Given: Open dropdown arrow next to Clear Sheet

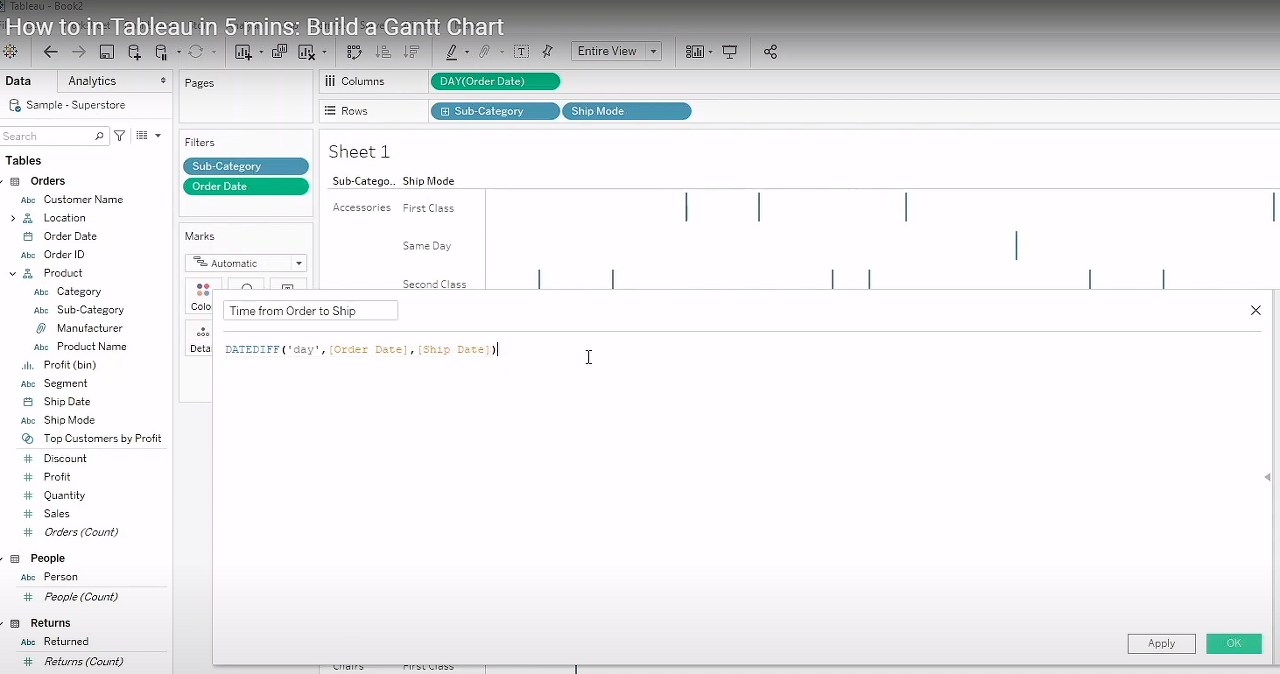Looking at the screenshot, I should (x=325, y=52).
